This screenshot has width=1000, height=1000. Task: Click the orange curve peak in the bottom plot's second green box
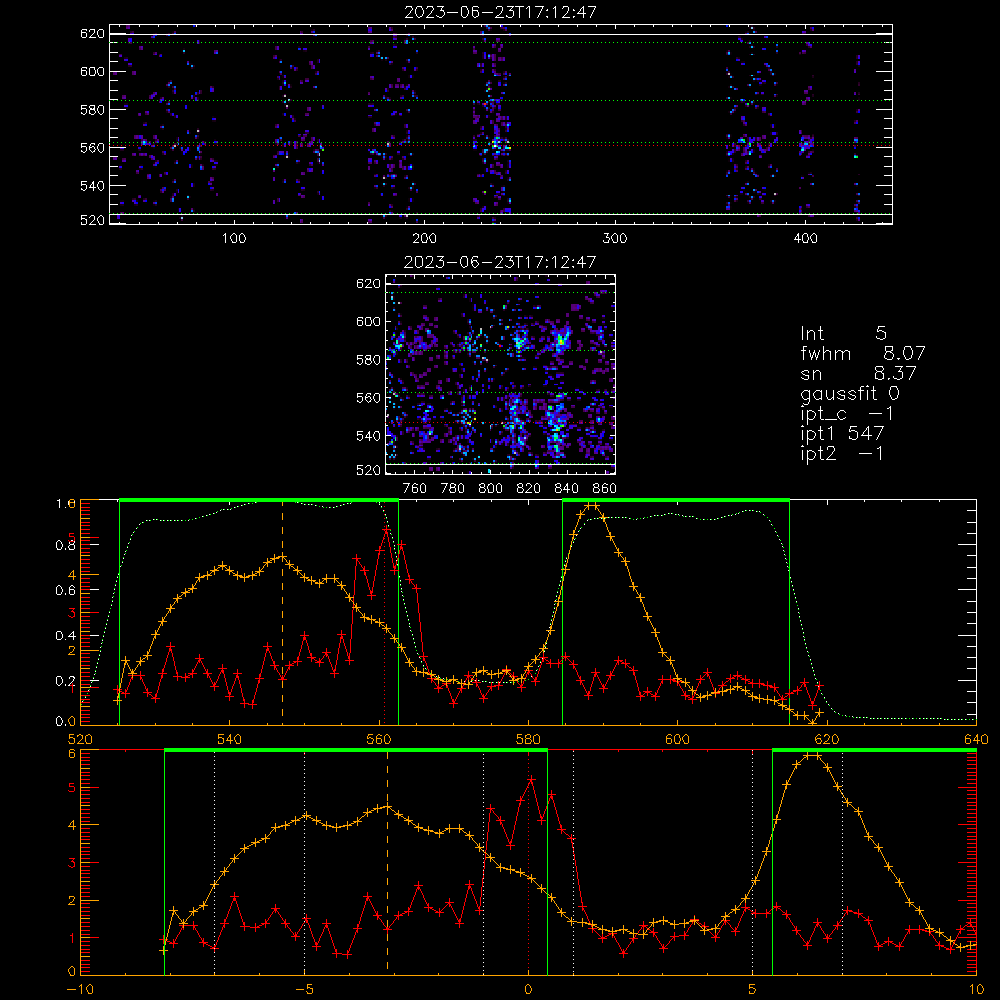[x=811, y=756]
